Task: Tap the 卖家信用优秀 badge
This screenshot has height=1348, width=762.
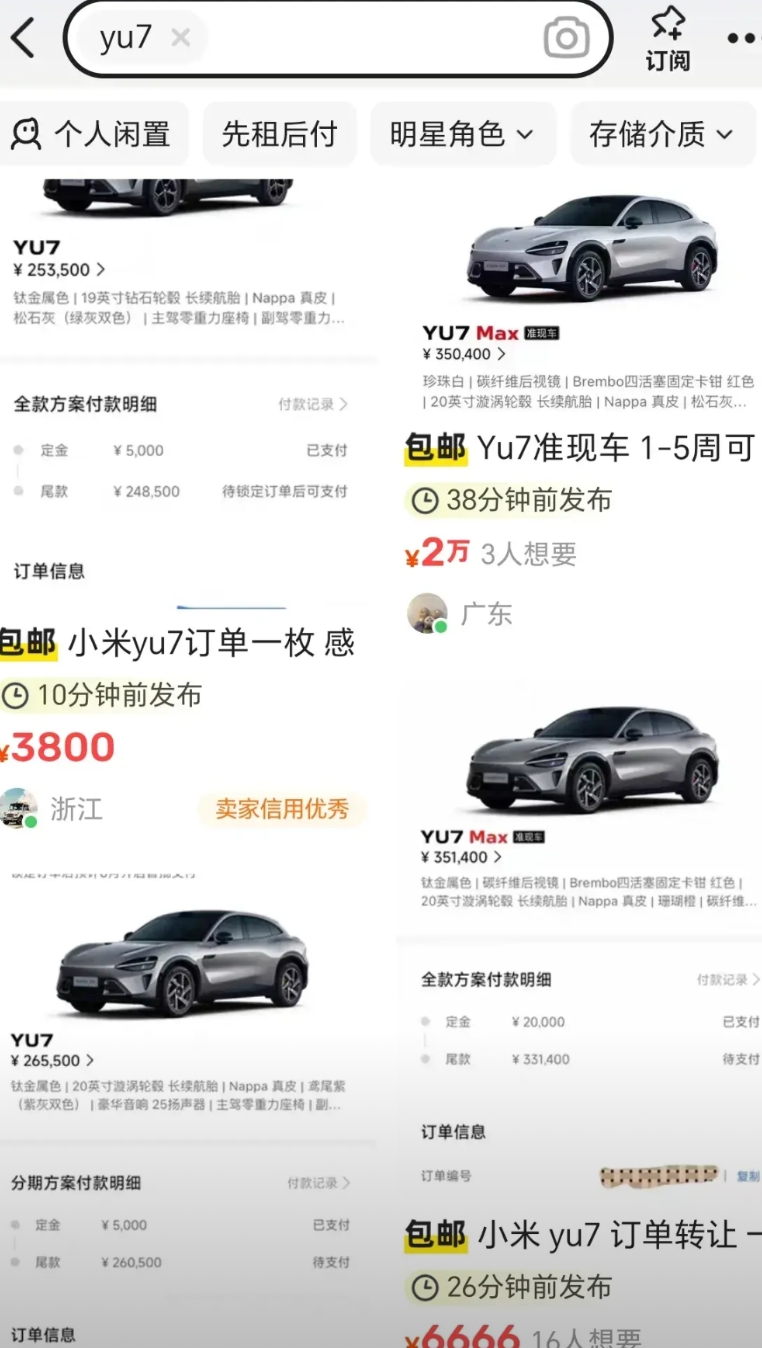Action: coord(282,809)
